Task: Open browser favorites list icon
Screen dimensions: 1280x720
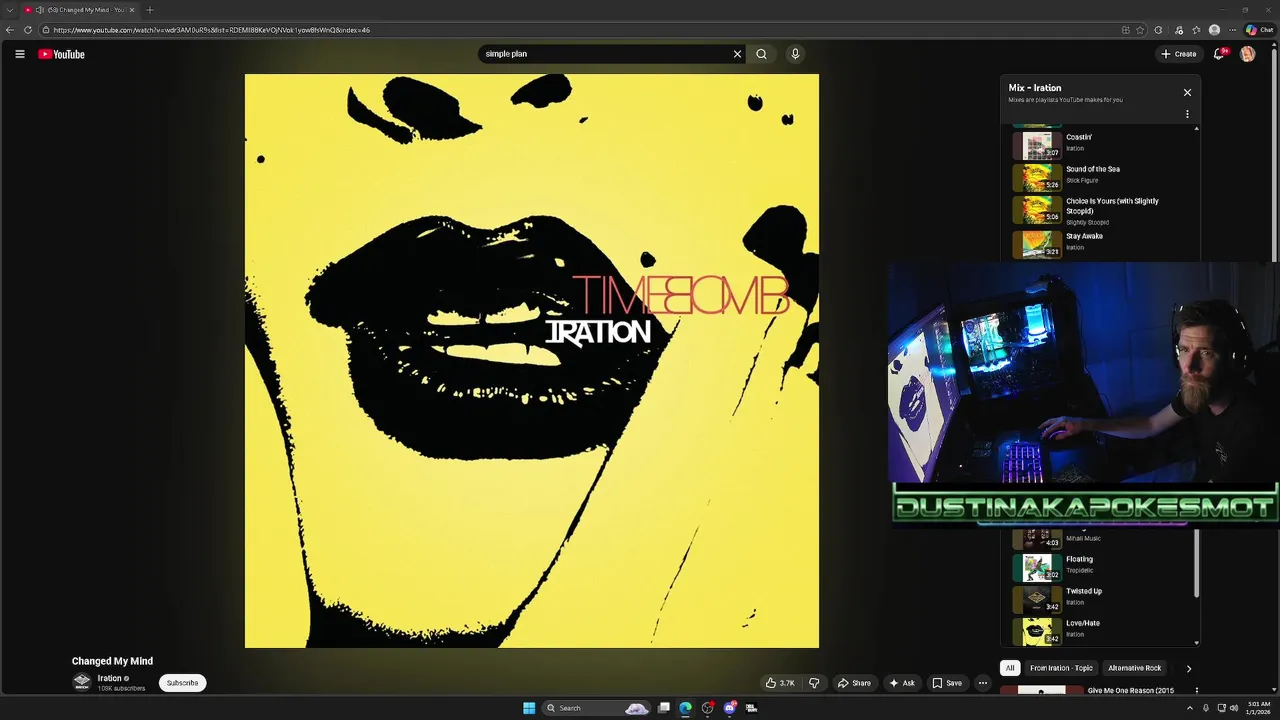Action: click(1196, 30)
